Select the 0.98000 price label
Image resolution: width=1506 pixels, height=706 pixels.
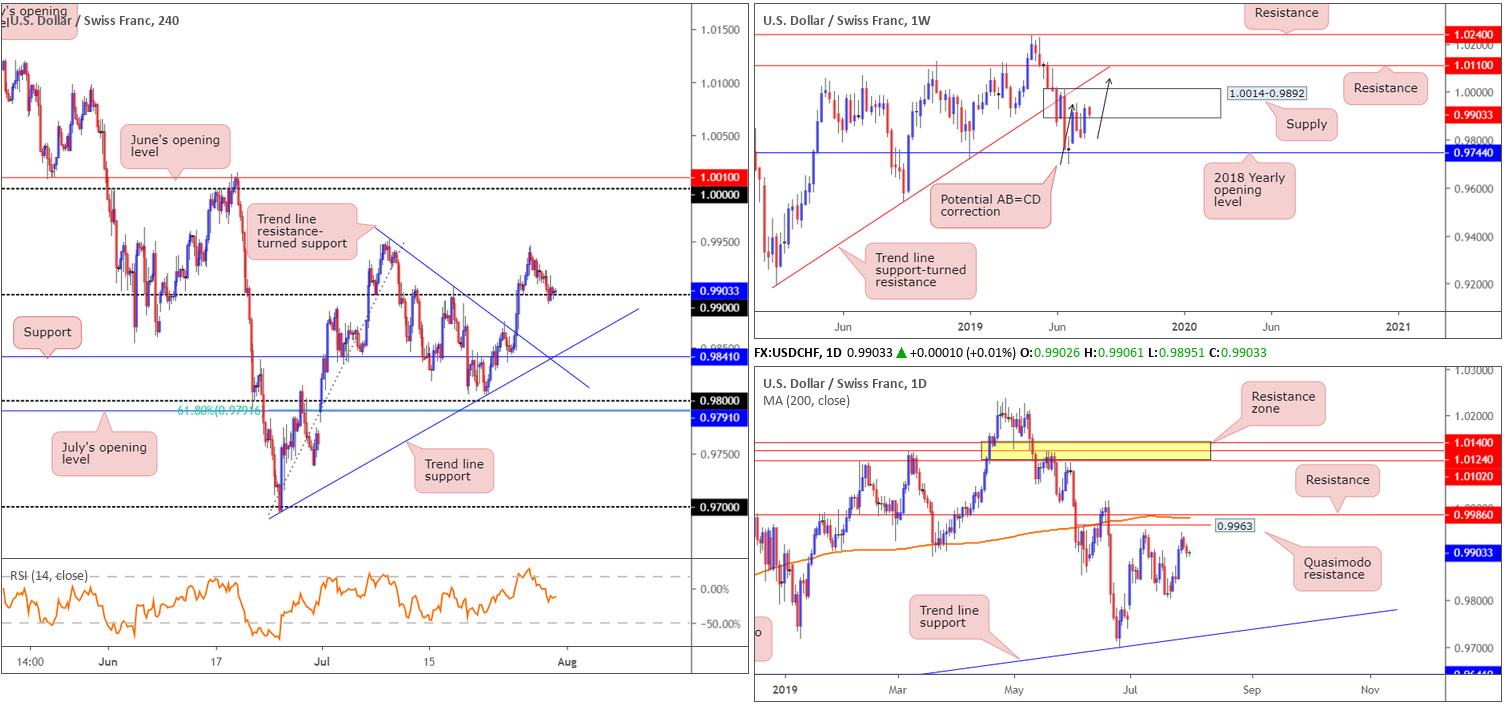(x=718, y=400)
